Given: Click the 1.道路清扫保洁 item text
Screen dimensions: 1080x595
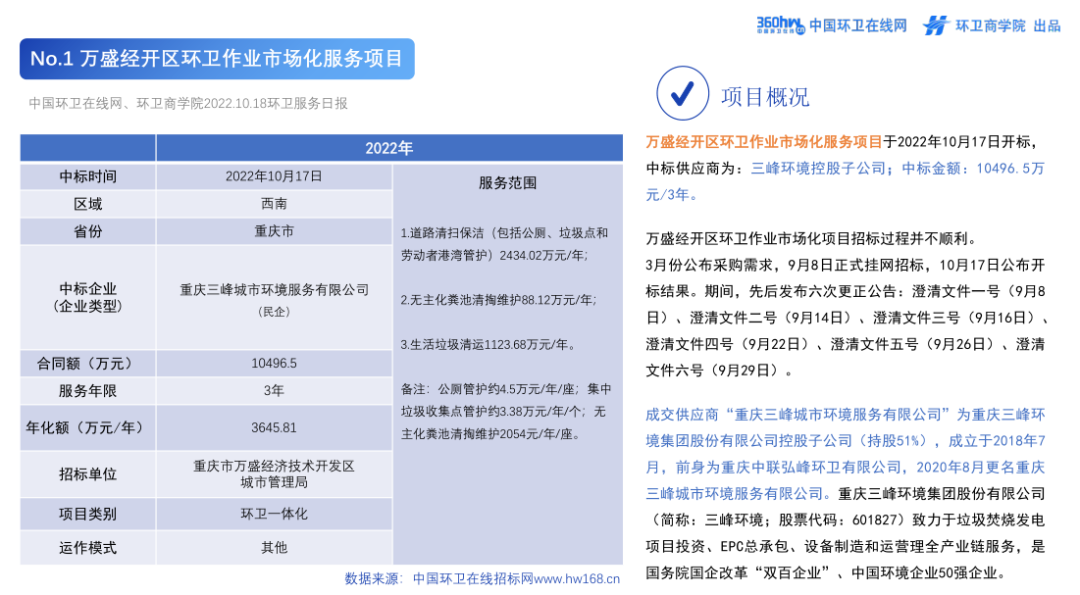Looking at the screenshot, I should pyautogui.click(x=504, y=244).
